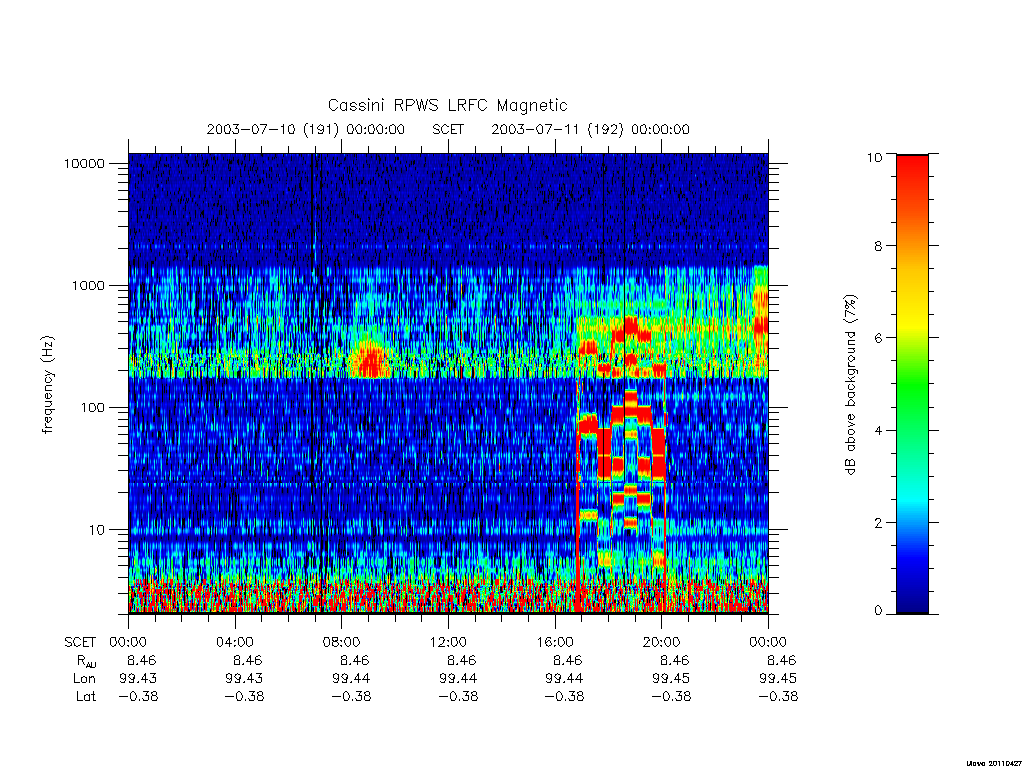Click the 8.46 R AU value under 12:00
This screenshot has height=768, width=1024.
(x=462, y=661)
